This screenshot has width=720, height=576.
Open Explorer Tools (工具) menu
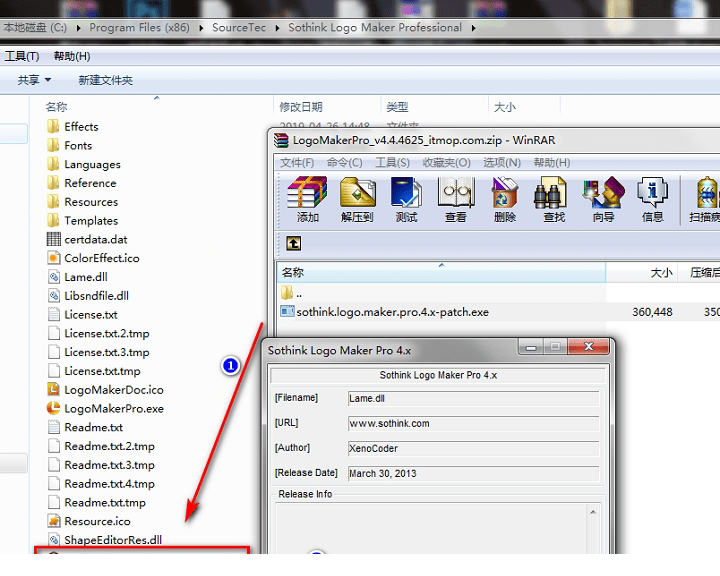tap(22, 56)
